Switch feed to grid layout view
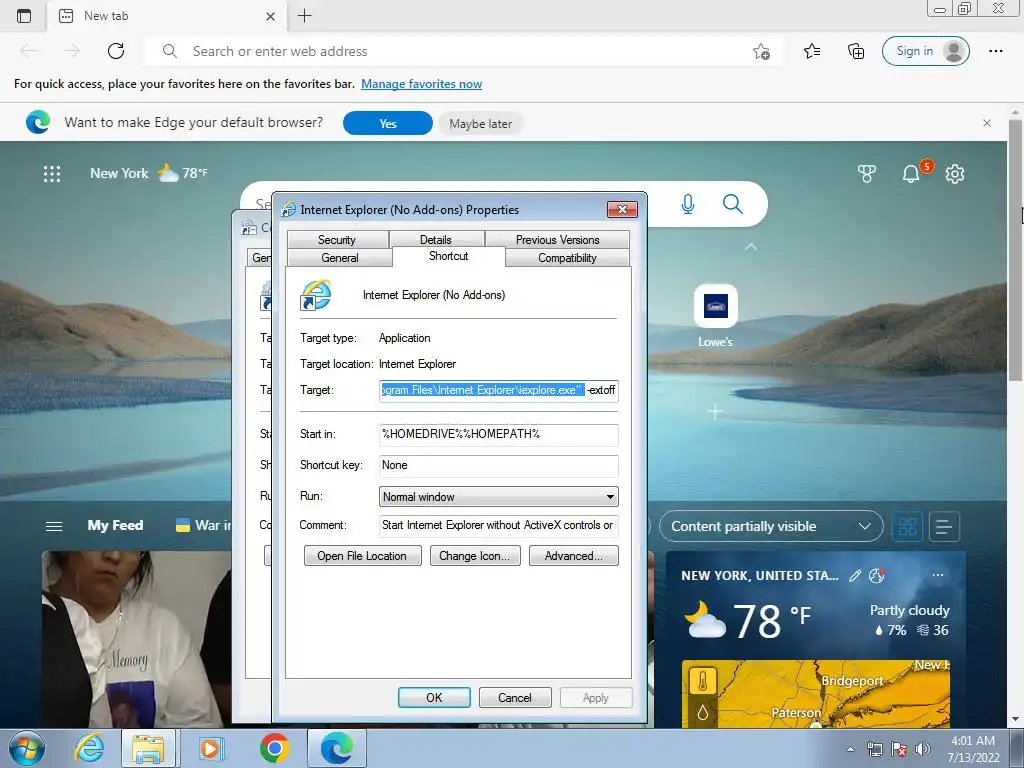 907,526
